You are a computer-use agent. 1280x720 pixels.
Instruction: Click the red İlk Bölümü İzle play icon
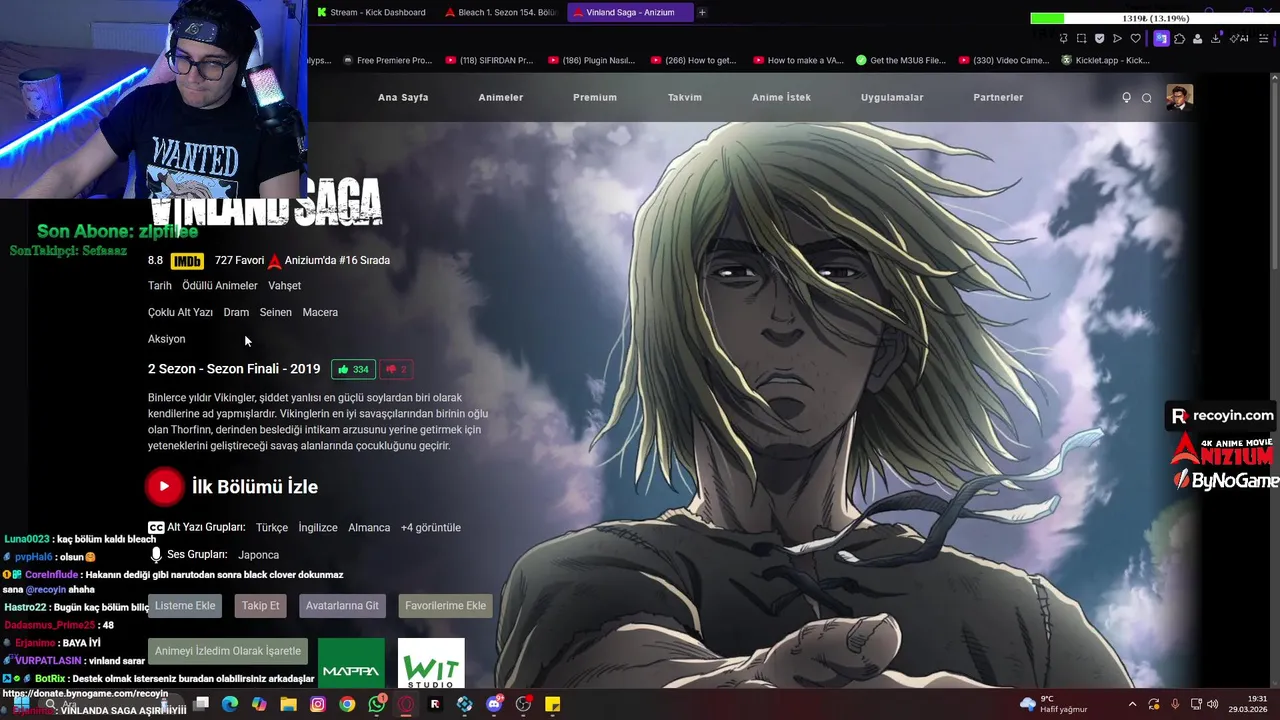click(164, 486)
